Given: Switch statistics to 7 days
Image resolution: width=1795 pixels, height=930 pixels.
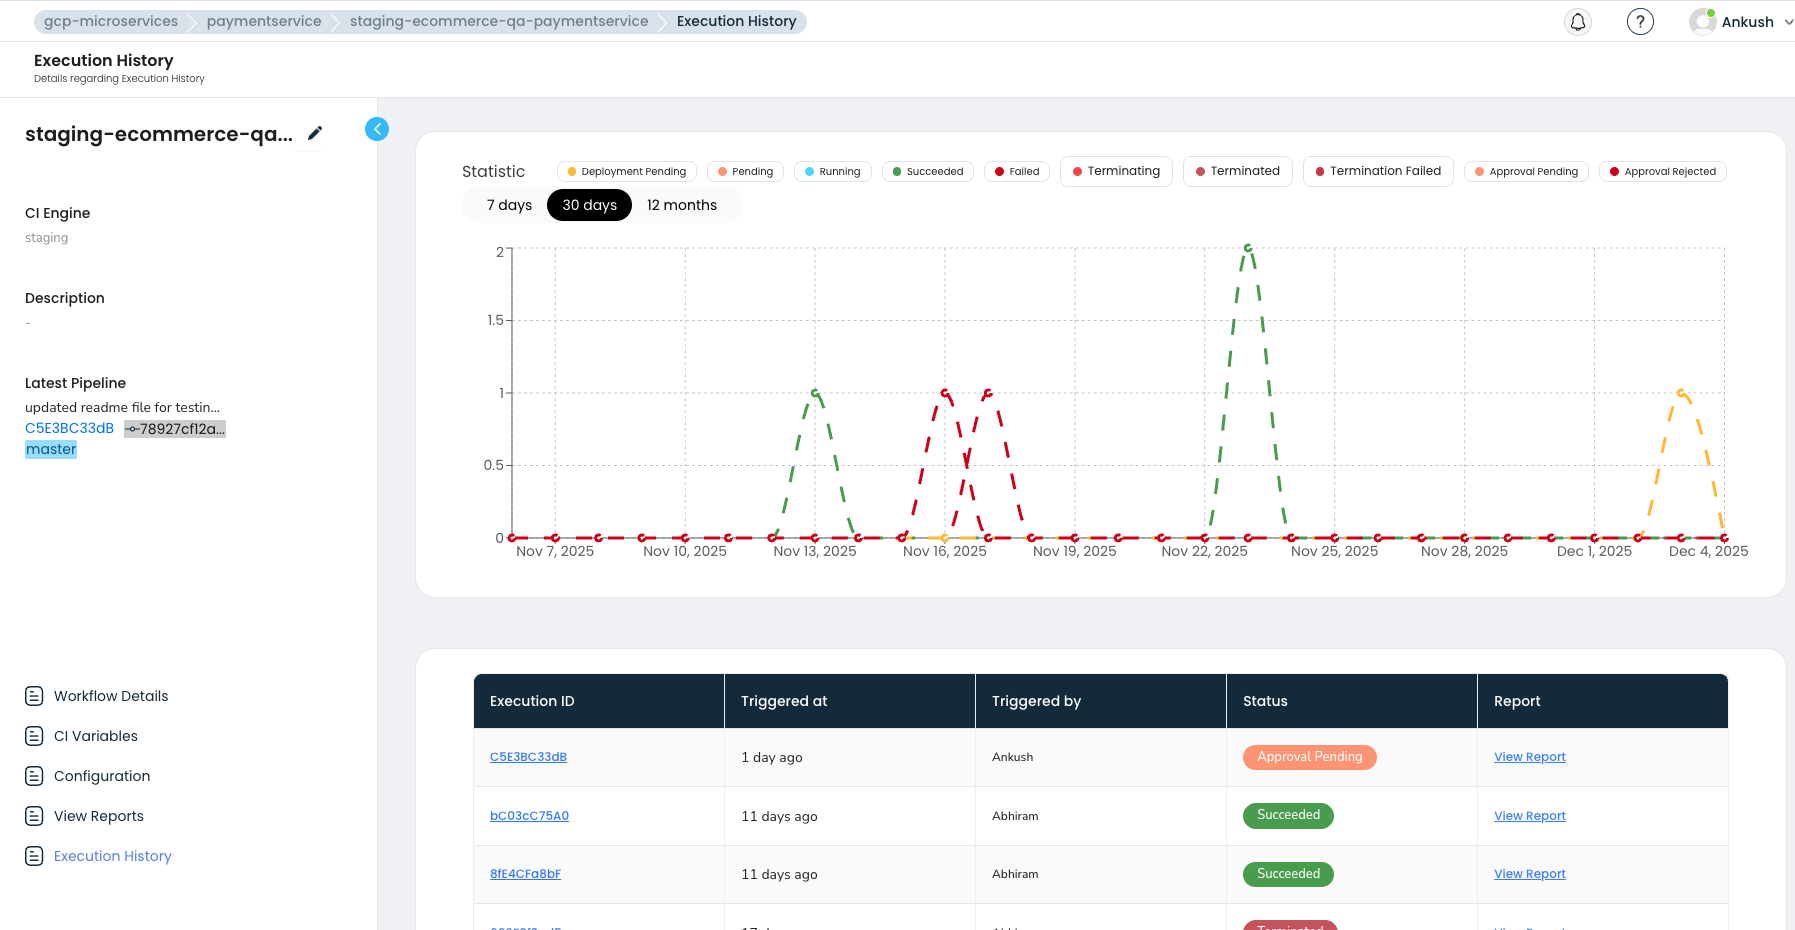Looking at the screenshot, I should (x=509, y=205).
